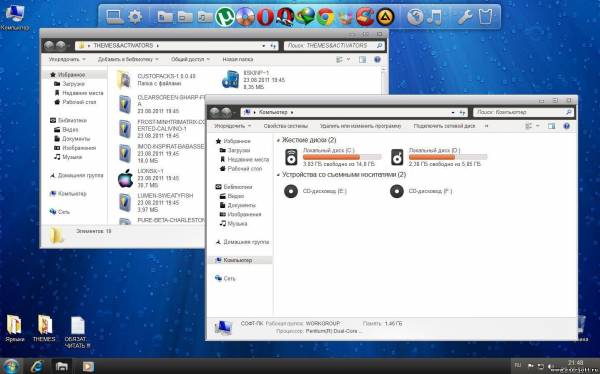
Task: Click disk (C:) usage bar
Action: coord(342,157)
